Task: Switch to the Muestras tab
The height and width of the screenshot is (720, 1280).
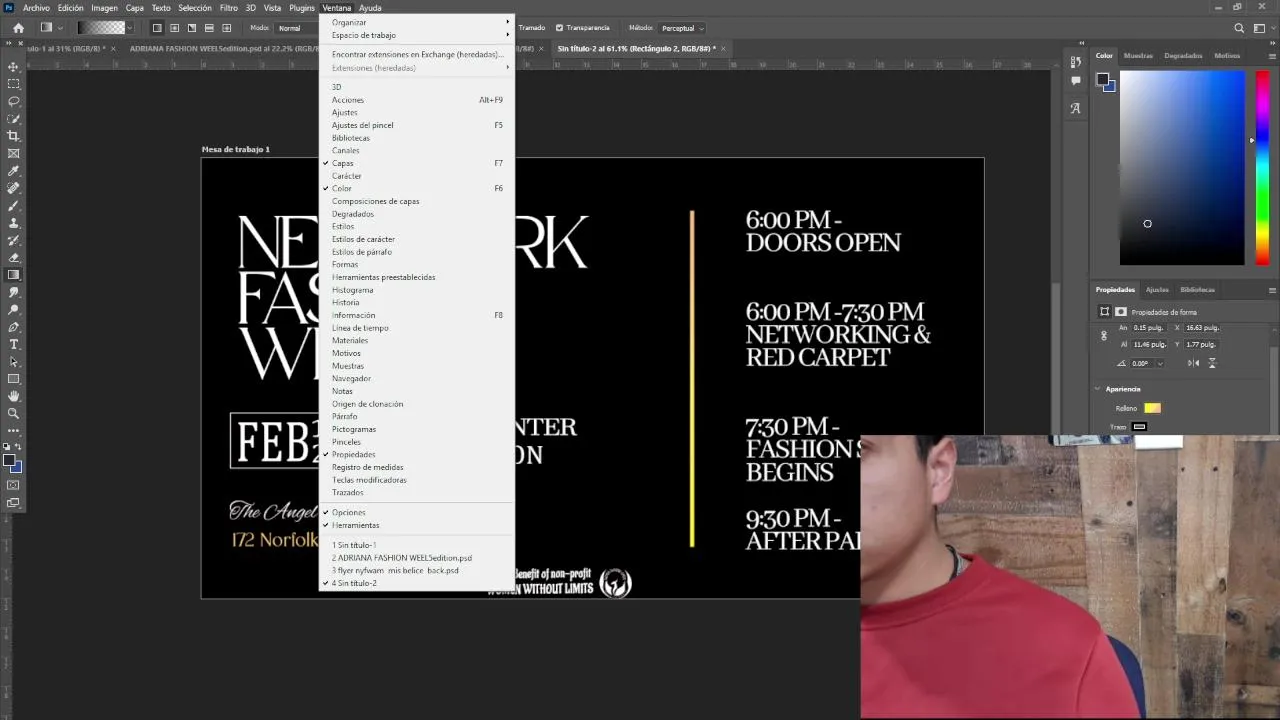Action: coord(1138,56)
